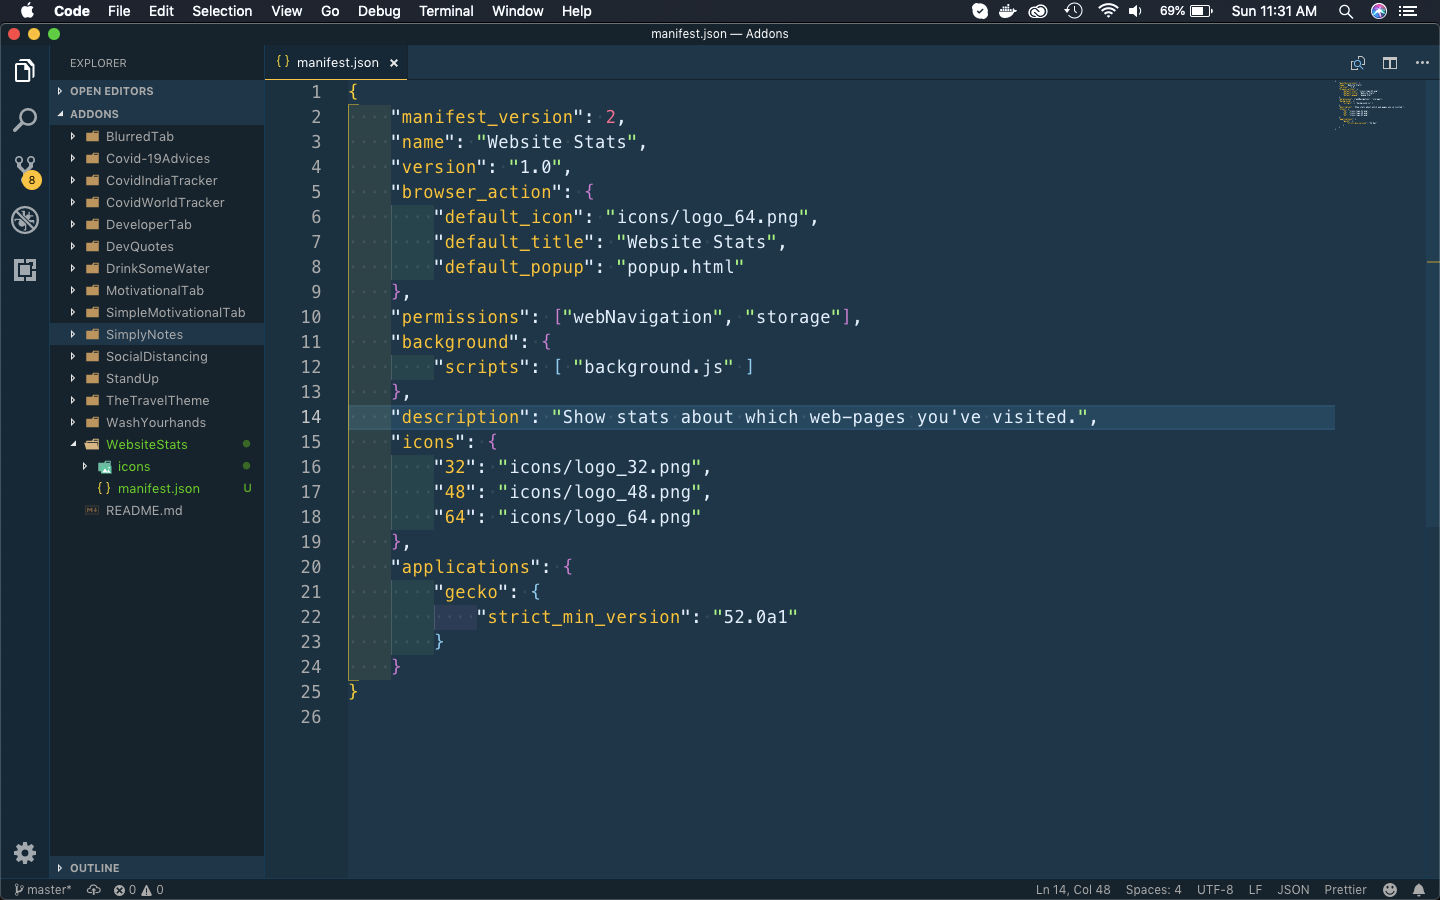This screenshot has width=1440, height=900.
Task: Click the battery 69% indicator
Action: click(x=1186, y=11)
